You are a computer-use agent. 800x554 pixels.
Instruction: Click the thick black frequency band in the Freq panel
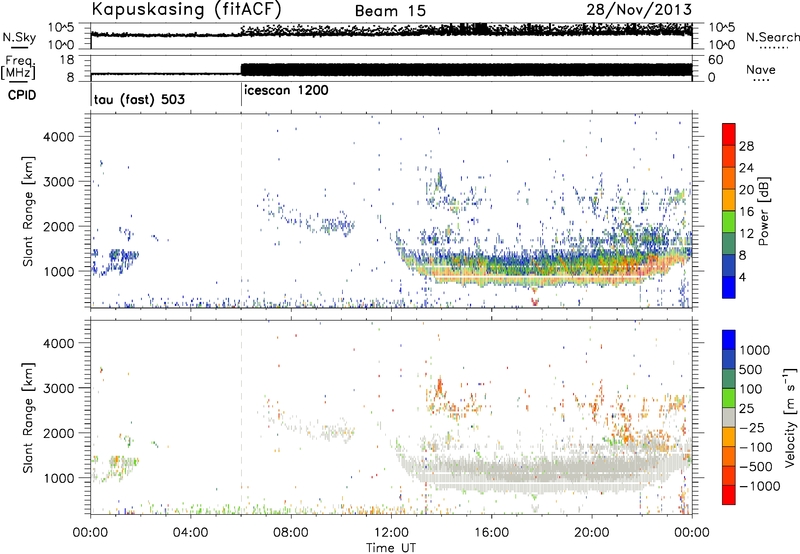click(466, 70)
